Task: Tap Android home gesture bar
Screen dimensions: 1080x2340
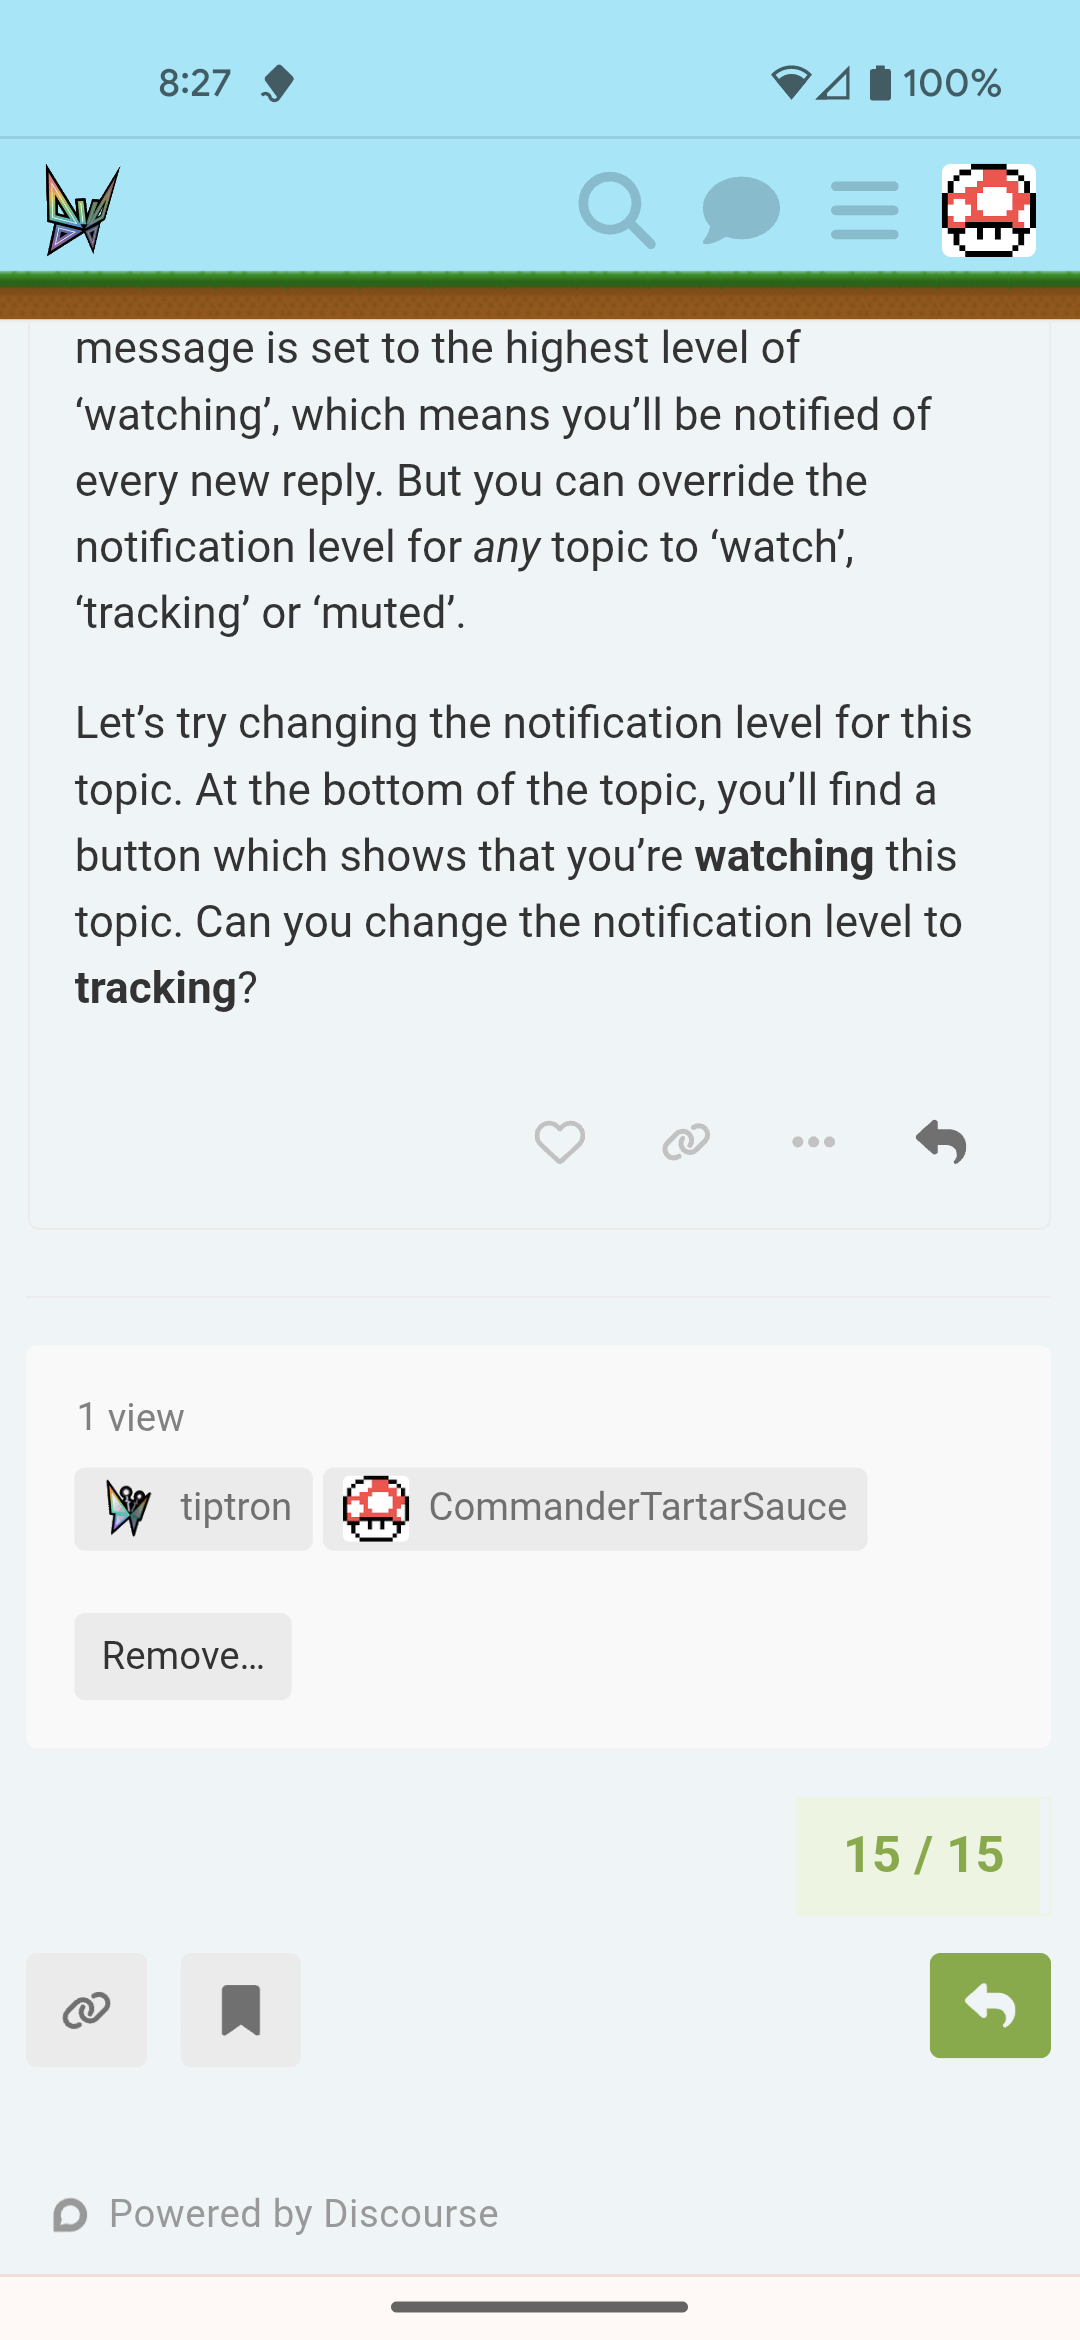Action: (x=540, y=2307)
